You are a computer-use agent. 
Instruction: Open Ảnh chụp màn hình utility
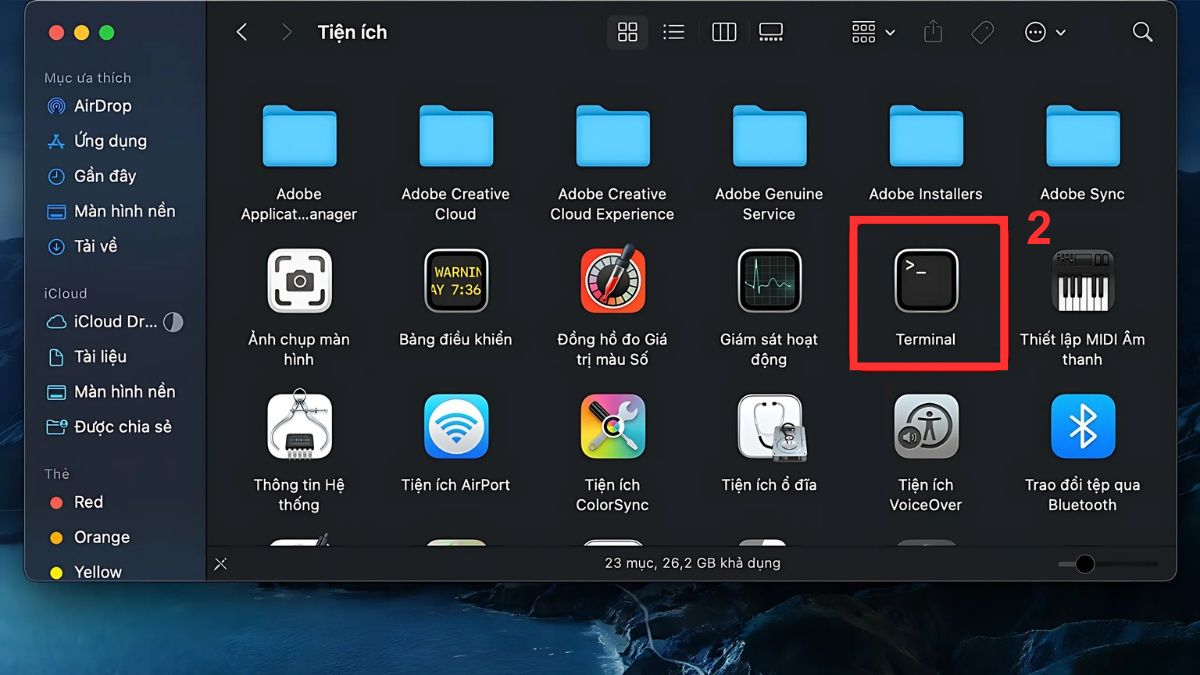[x=298, y=280]
